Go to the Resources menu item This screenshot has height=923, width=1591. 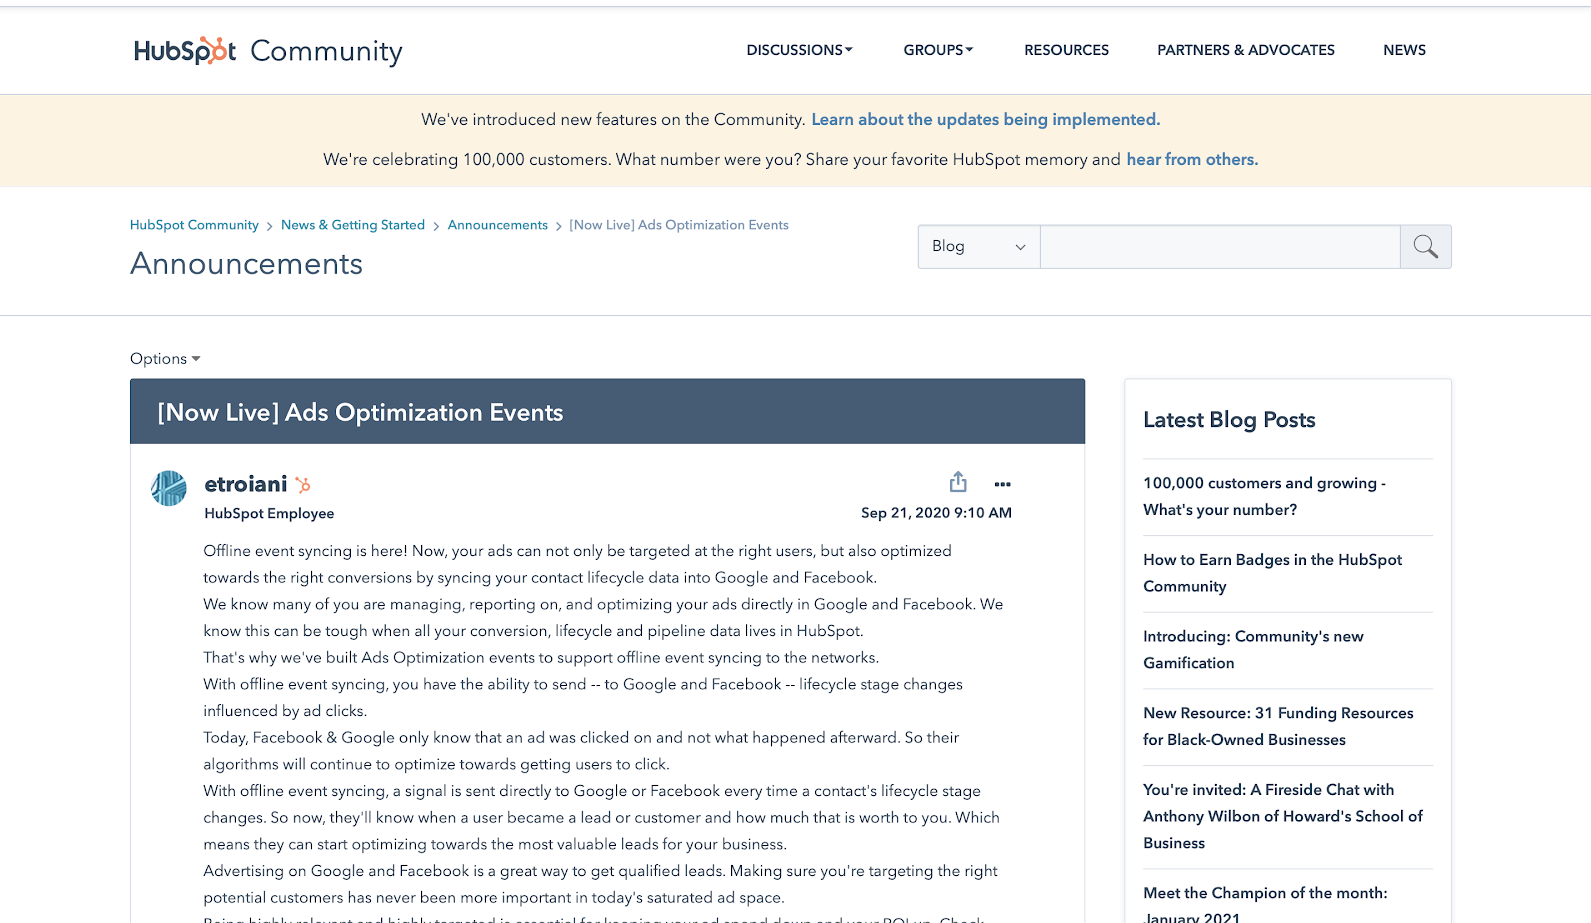click(x=1066, y=50)
